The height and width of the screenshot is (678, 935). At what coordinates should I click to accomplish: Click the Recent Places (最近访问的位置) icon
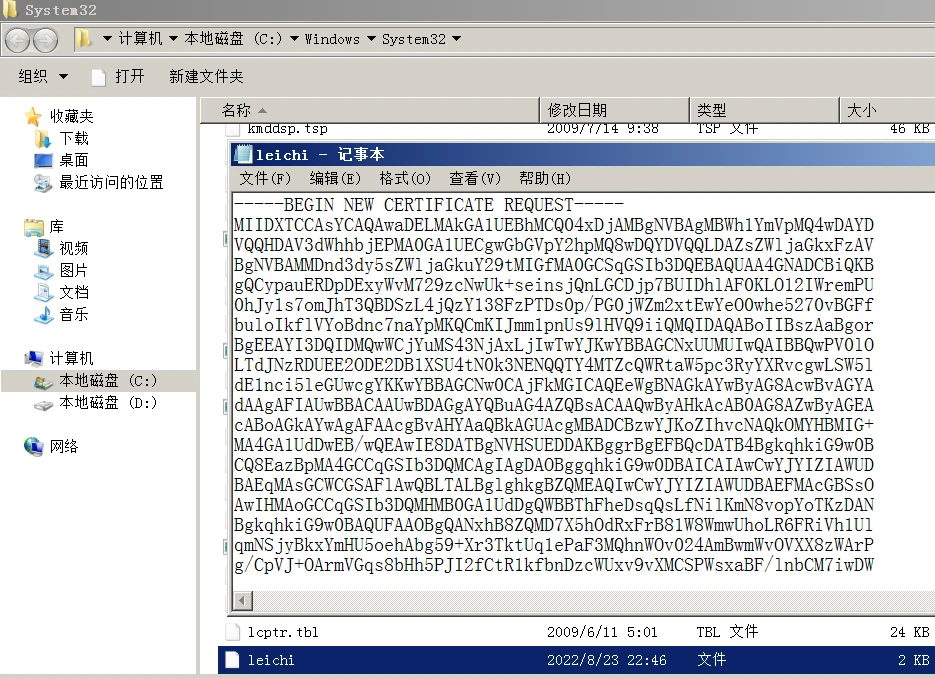point(43,183)
